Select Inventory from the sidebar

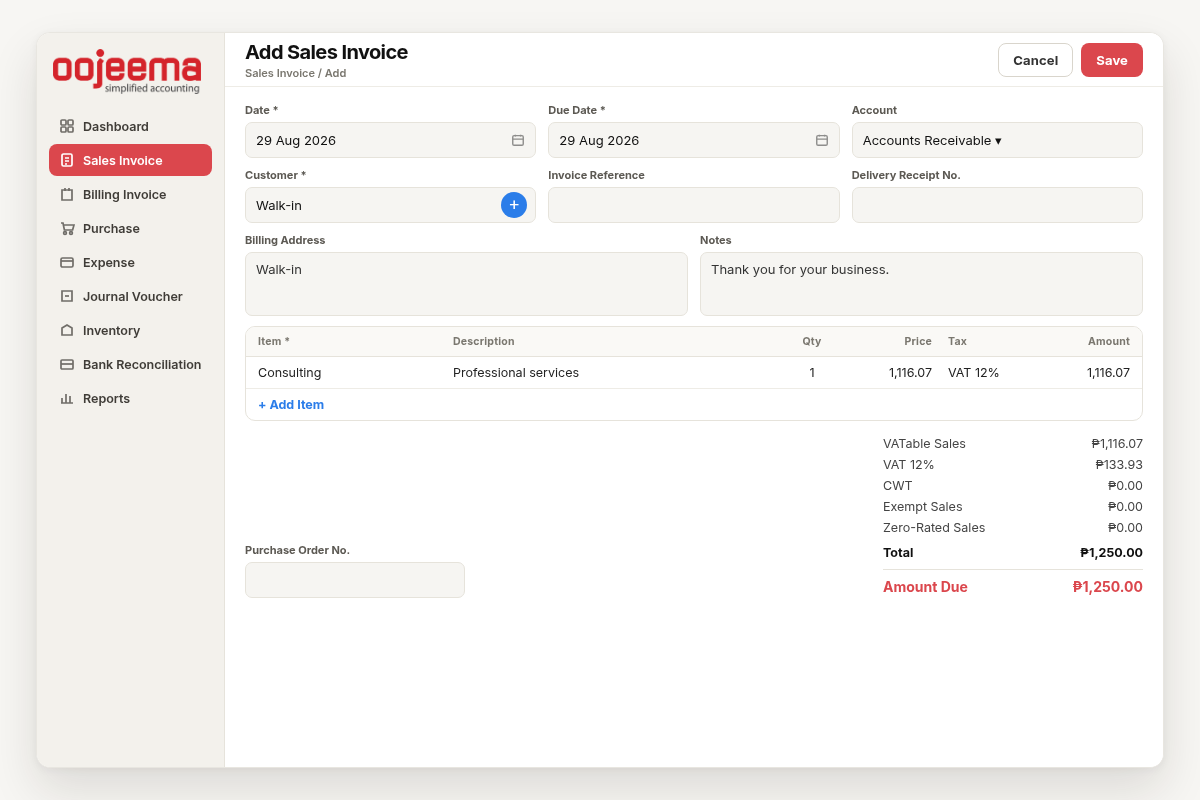click(x=130, y=330)
